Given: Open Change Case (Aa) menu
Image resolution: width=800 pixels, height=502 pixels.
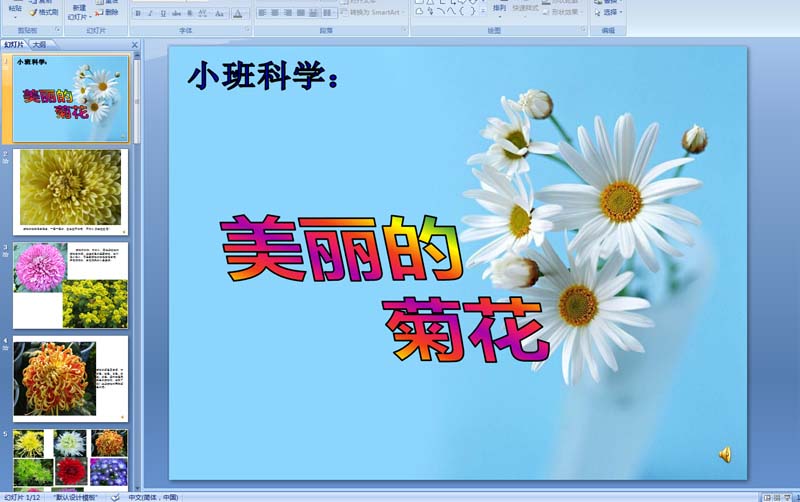Looking at the screenshot, I should (219, 14).
